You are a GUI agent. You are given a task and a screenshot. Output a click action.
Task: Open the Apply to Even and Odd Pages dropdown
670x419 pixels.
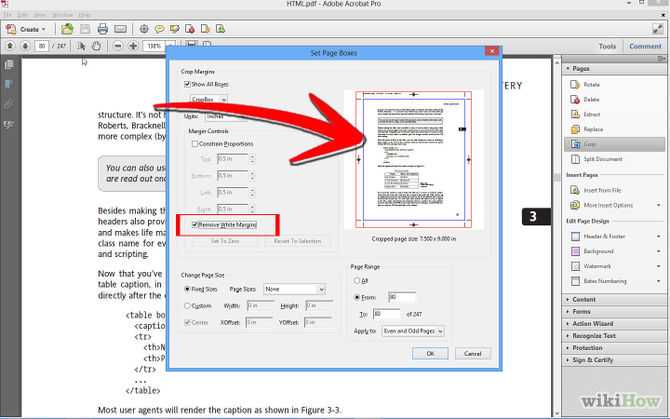[413, 331]
